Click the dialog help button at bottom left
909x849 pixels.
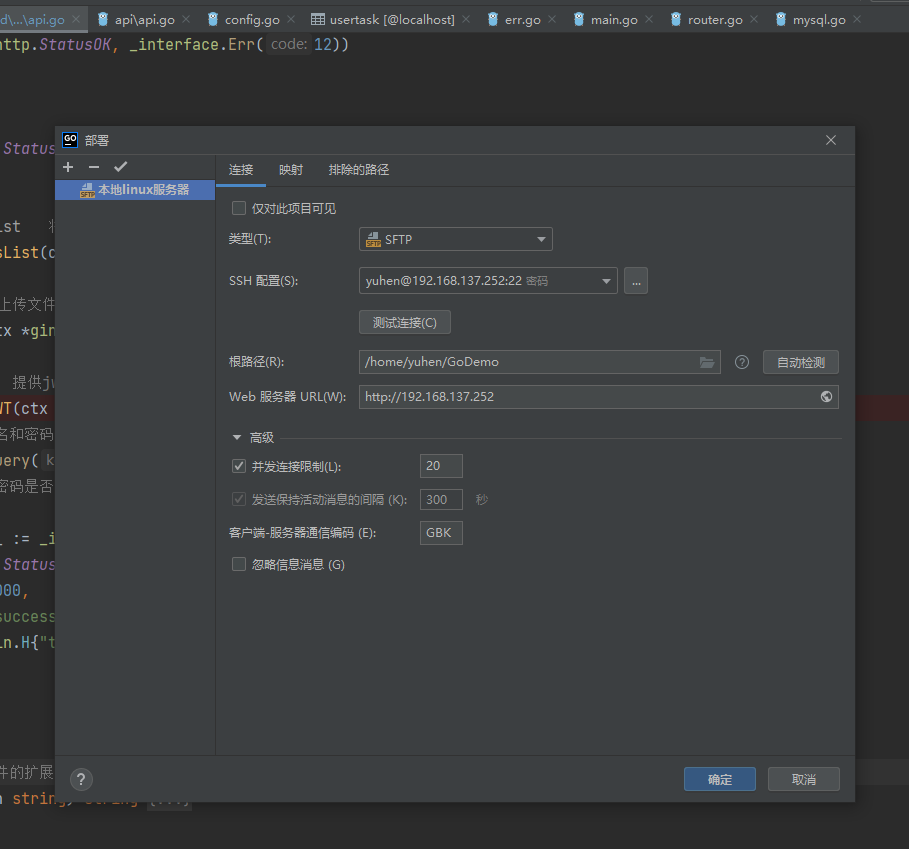coord(81,779)
